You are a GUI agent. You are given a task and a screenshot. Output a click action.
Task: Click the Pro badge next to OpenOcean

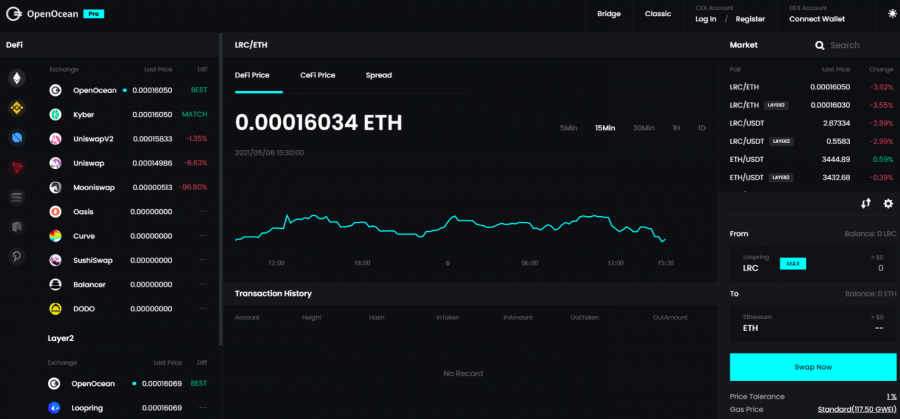click(x=94, y=14)
